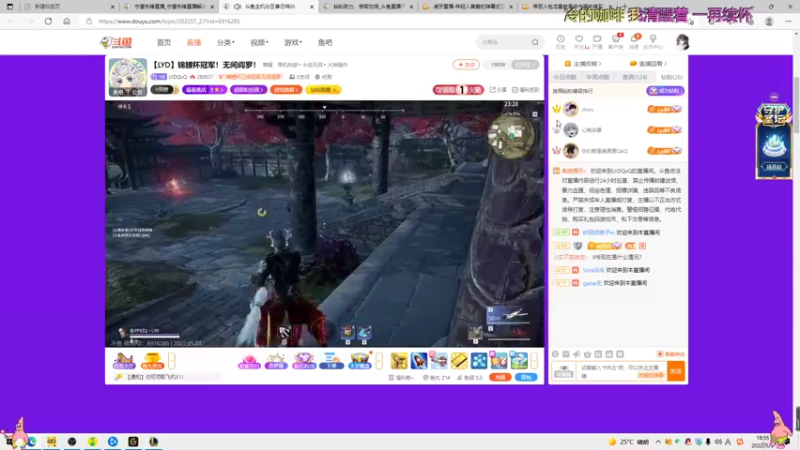This screenshot has height=450, width=800.
Task: Open the purple diamond 钻石 activity icon
Action: coord(304,361)
